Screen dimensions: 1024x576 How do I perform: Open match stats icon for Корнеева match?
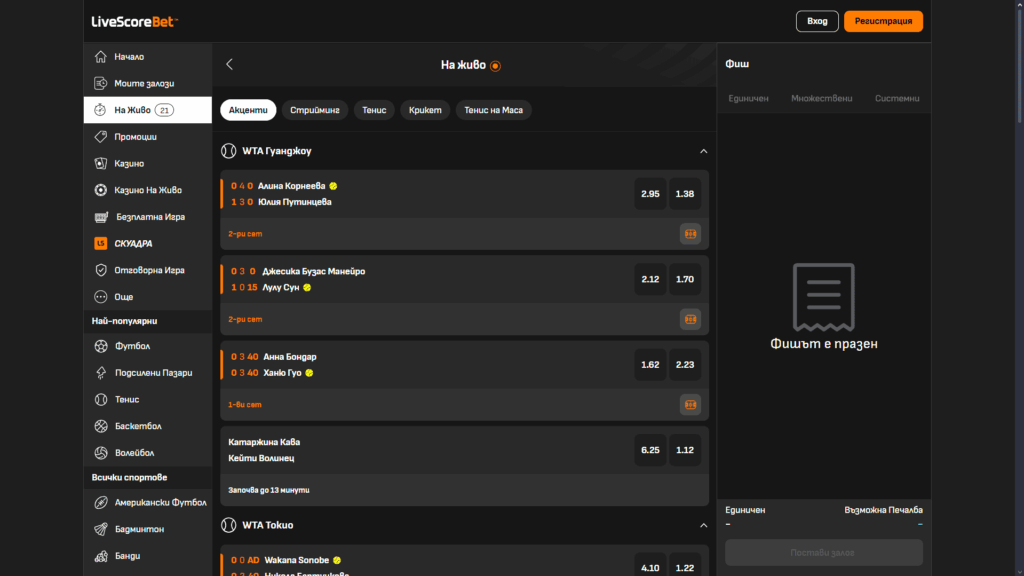click(x=690, y=234)
